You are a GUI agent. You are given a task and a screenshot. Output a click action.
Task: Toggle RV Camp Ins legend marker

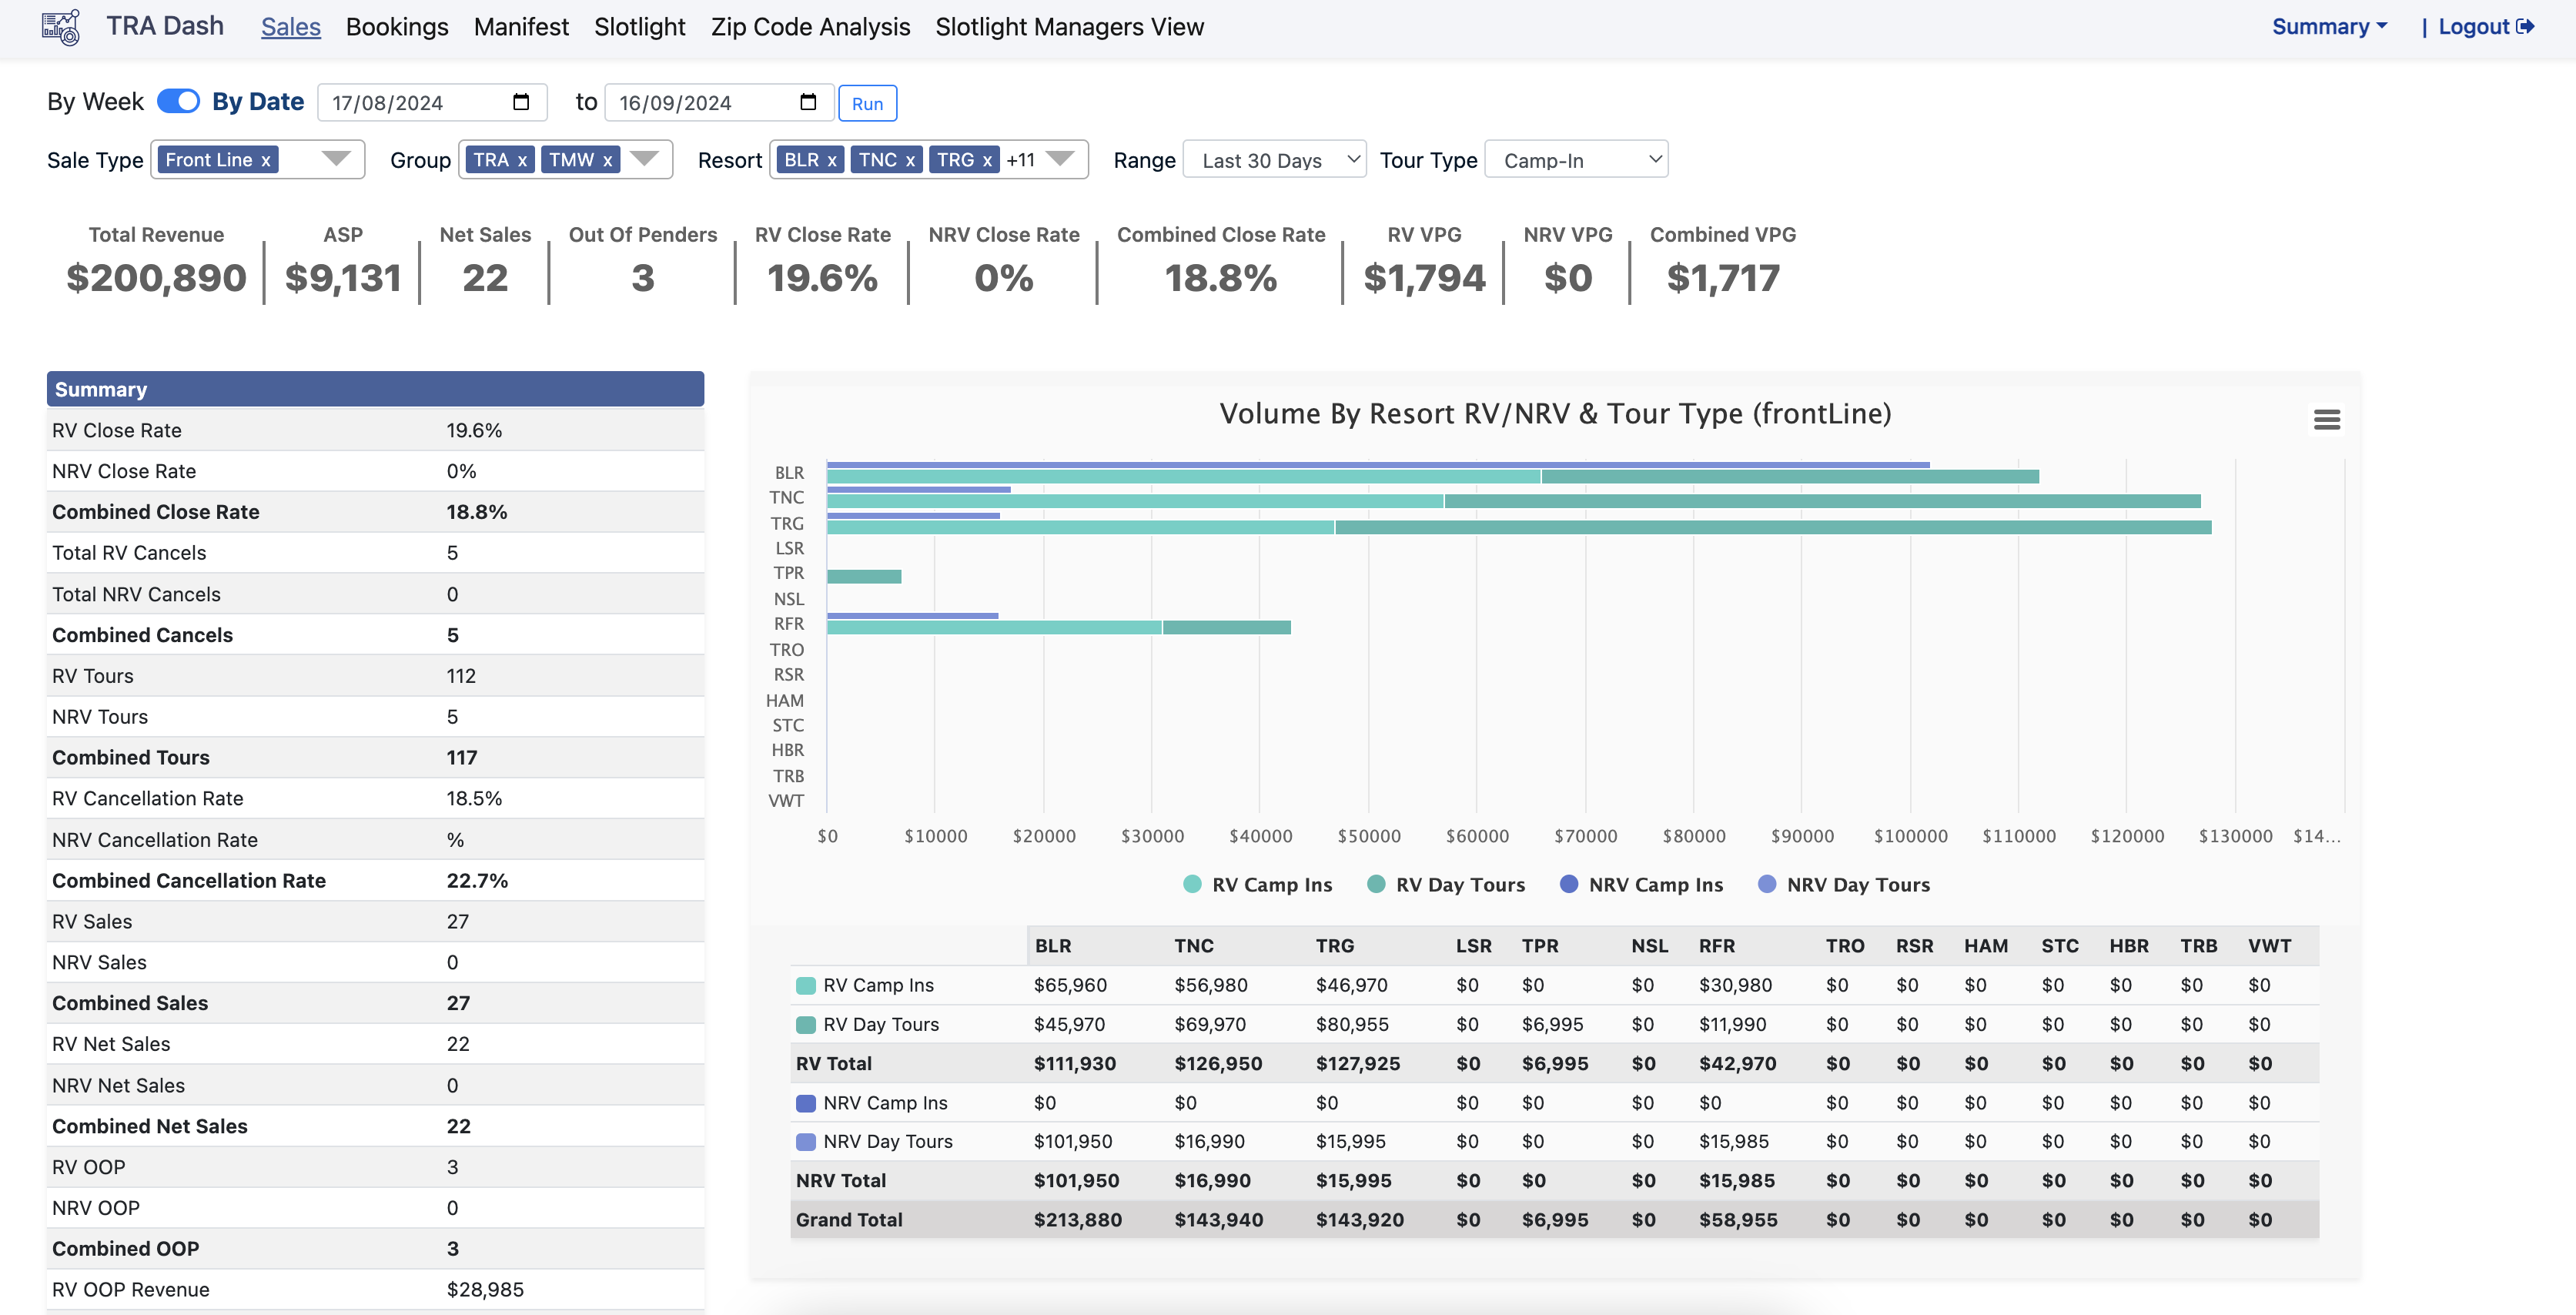(1192, 884)
